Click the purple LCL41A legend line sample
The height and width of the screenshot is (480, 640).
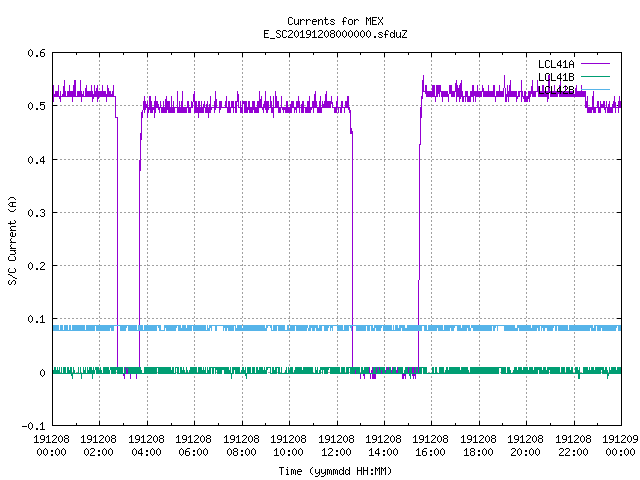[x=595, y=64]
